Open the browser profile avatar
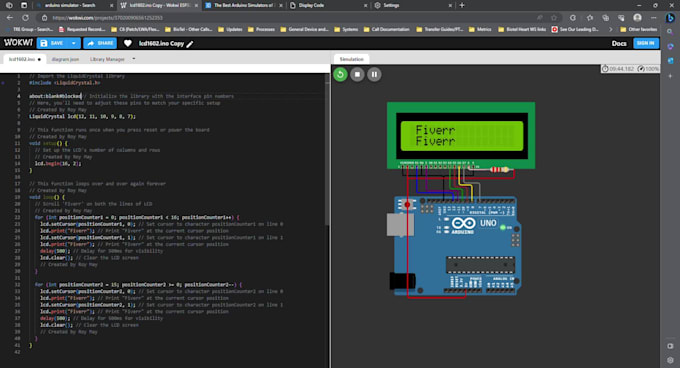Viewport: 680px width, 368px height. [x=637, y=18]
